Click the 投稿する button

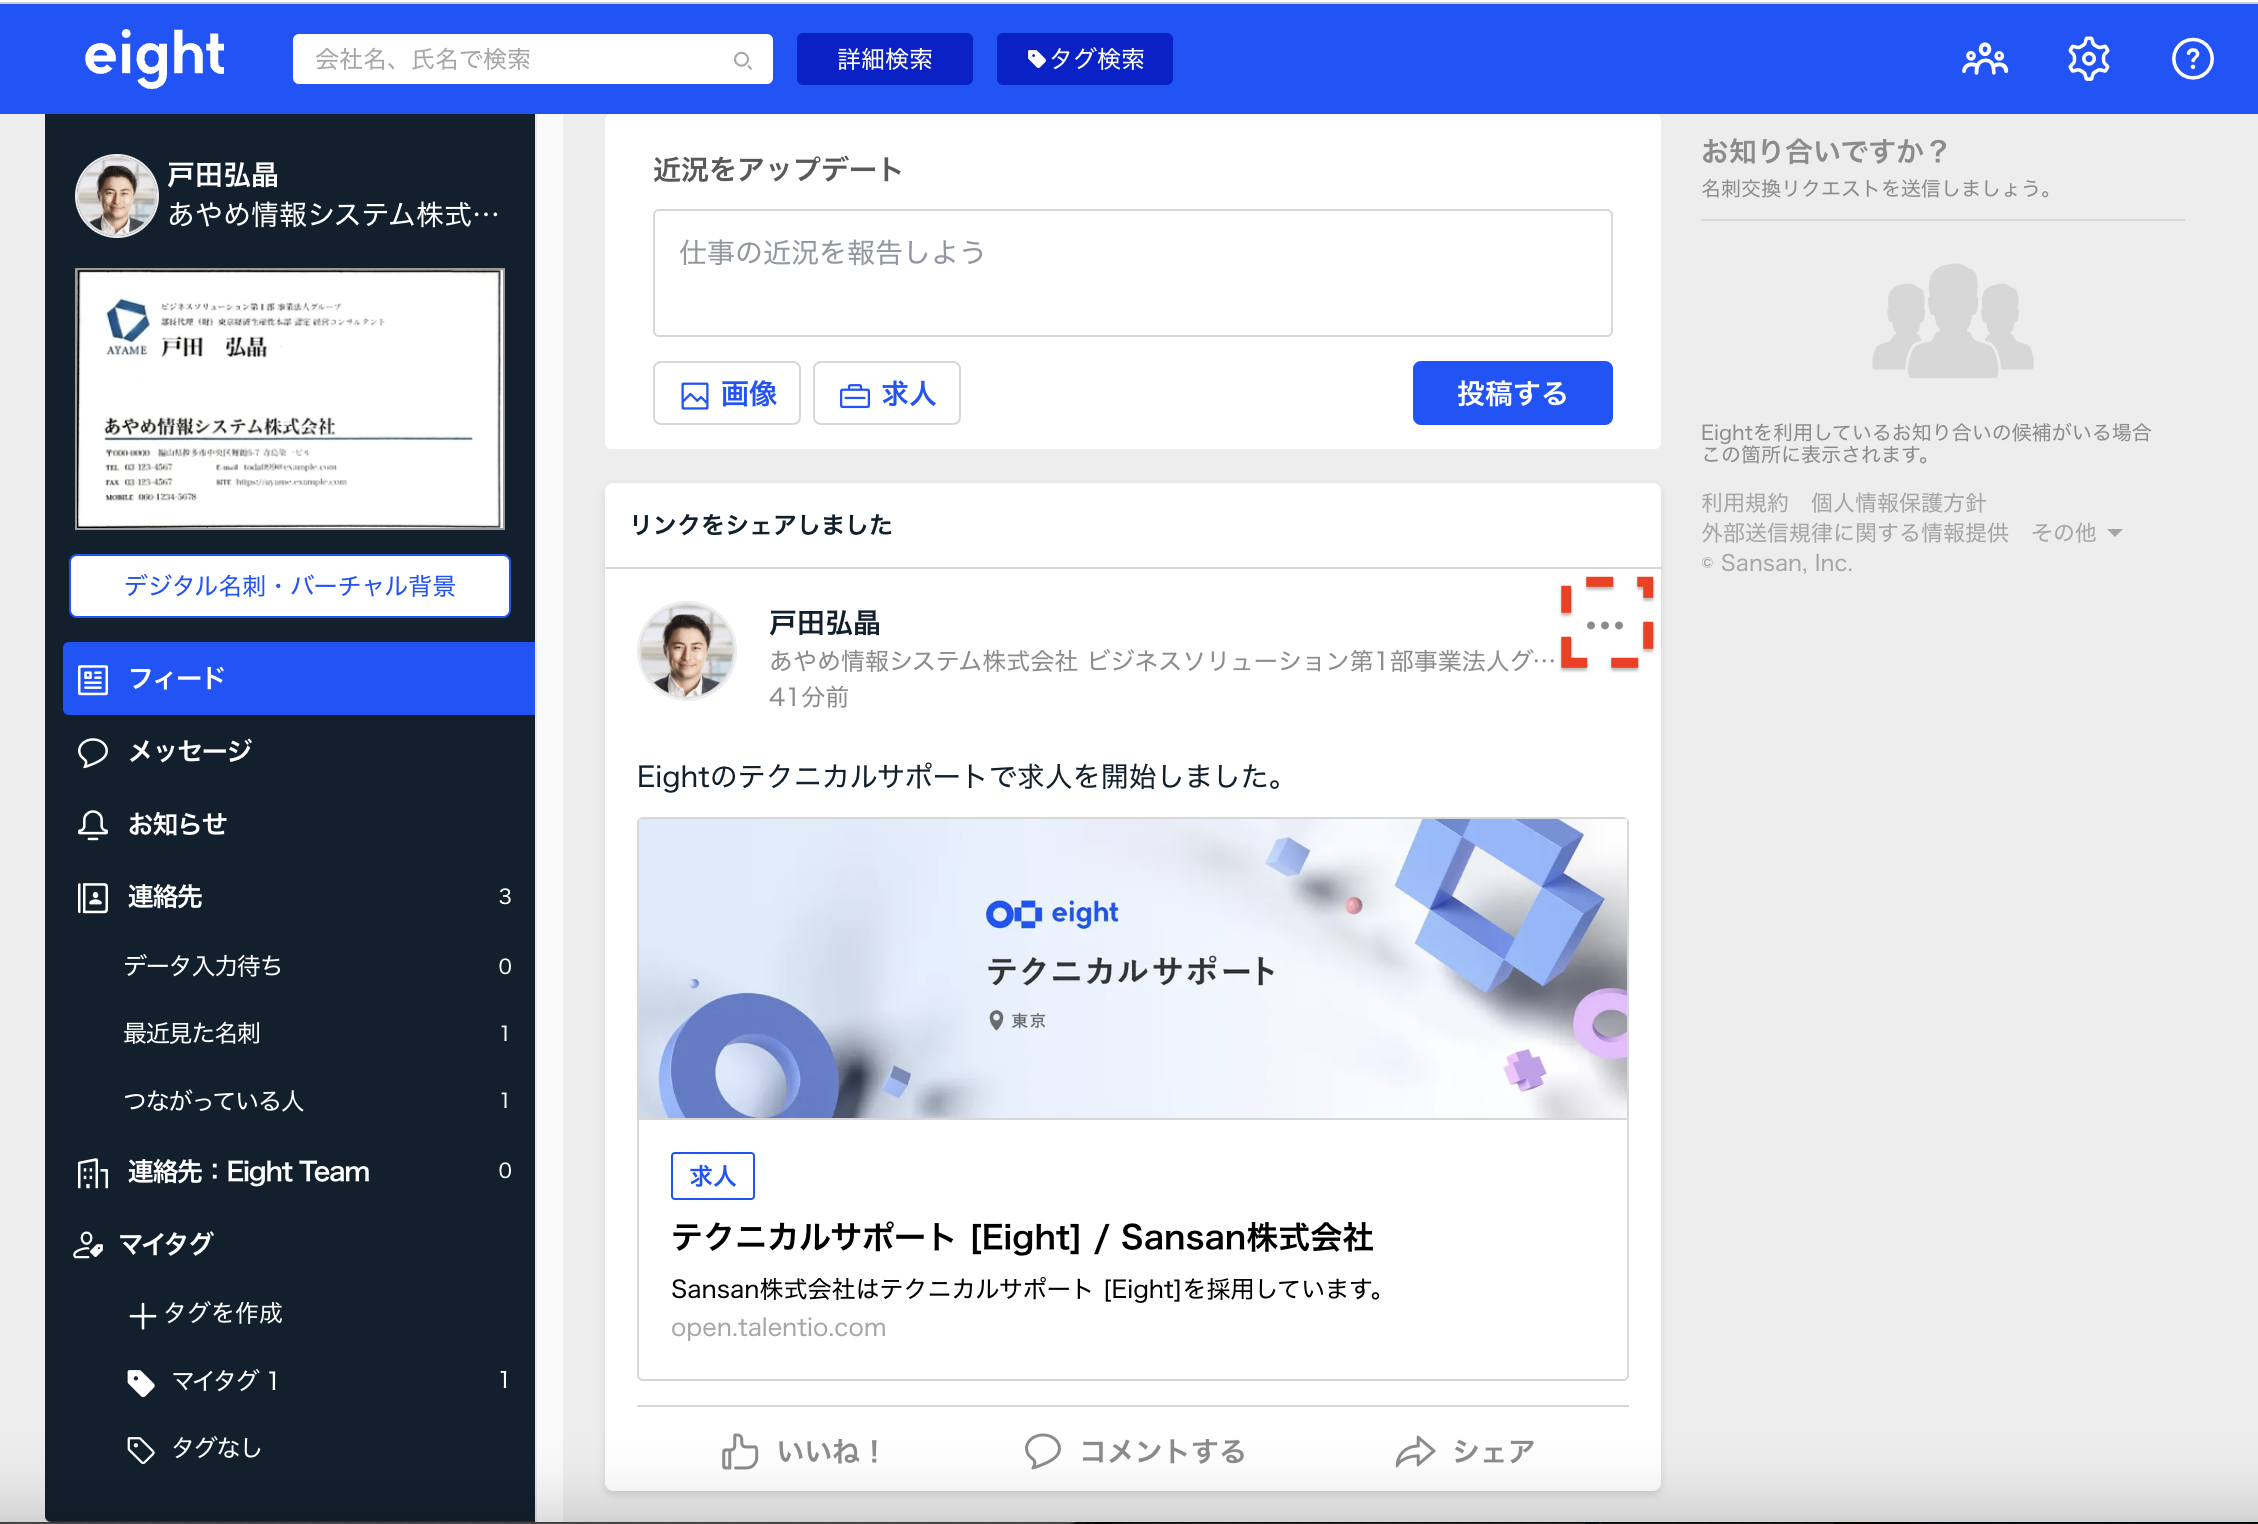[1511, 393]
